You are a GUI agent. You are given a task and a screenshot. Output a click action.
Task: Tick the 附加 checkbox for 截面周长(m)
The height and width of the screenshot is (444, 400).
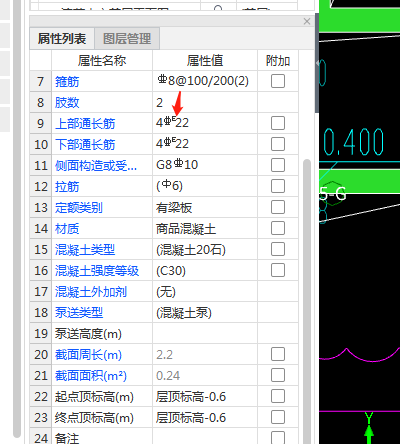278,354
